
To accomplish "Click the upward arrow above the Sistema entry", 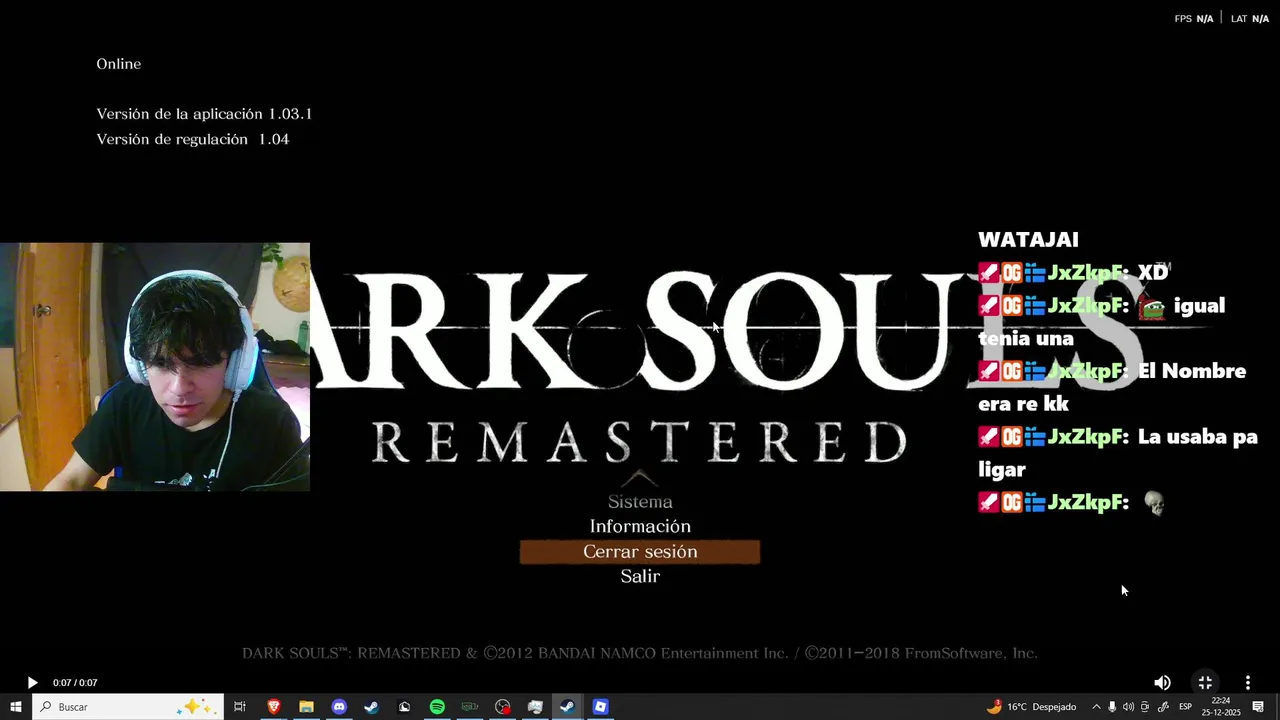I will [x=640, y=479].
